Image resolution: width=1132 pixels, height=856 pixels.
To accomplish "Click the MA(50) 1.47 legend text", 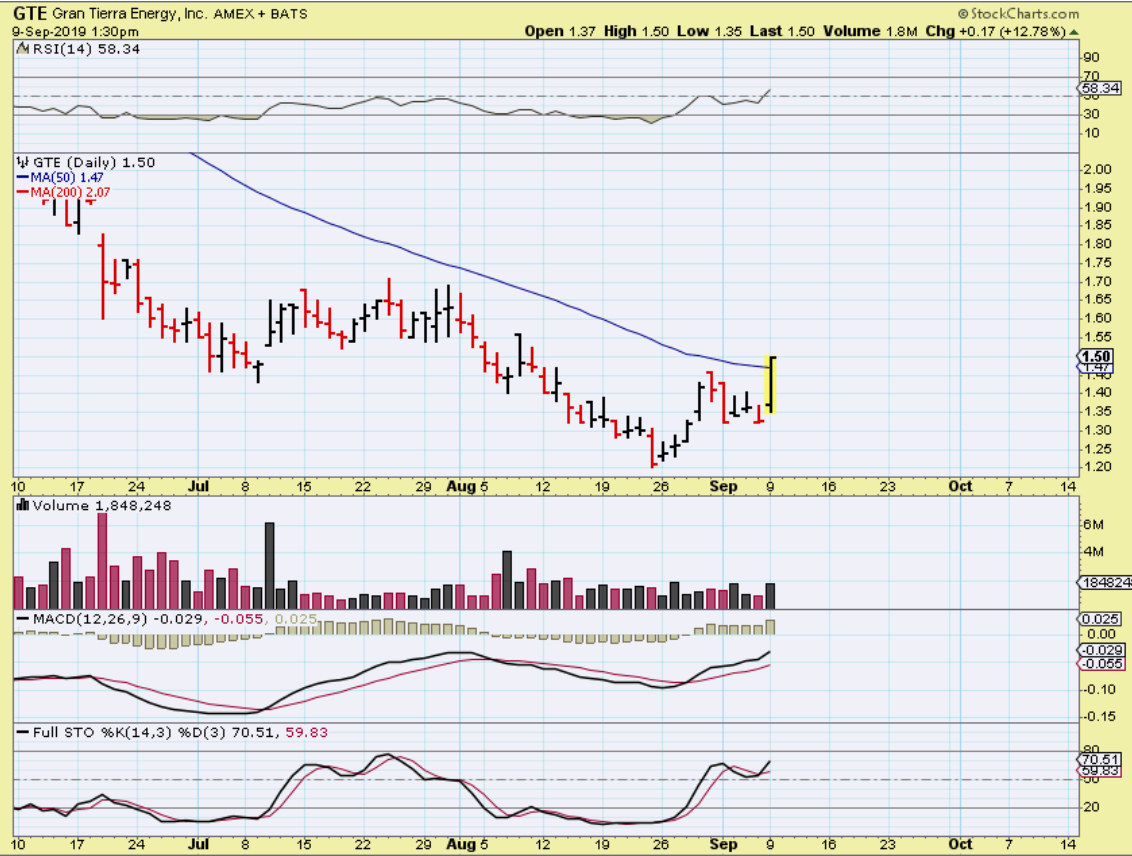I will click(67, 178).
